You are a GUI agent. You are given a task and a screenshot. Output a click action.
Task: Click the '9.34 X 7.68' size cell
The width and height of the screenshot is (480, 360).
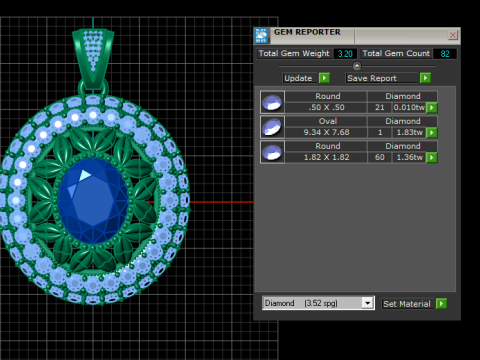(326, 133)
